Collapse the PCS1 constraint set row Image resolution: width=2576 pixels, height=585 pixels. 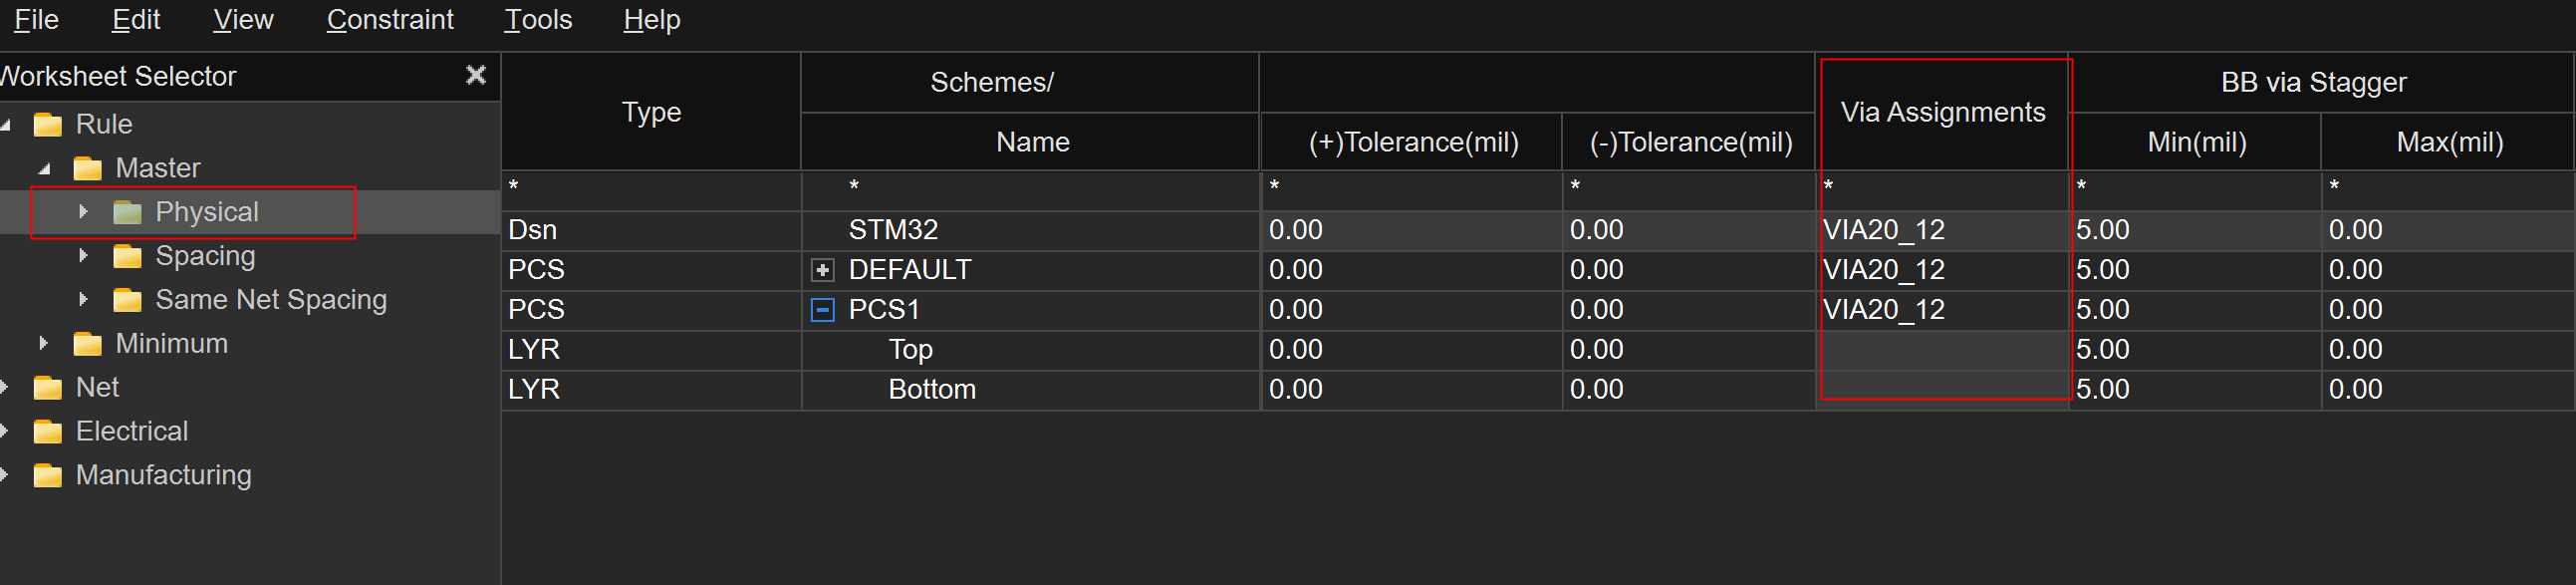(x=822, y=310)
